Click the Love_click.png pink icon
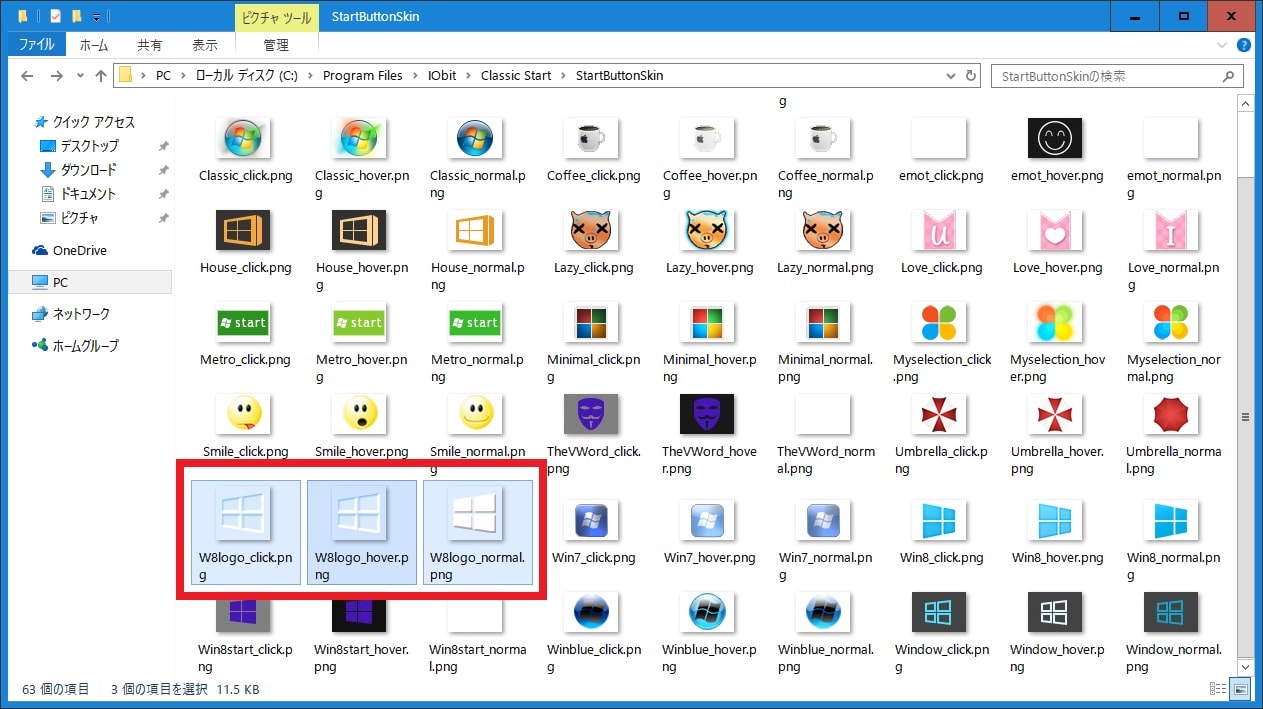The width and height of the screenshot is (1263, 709). 939,230
